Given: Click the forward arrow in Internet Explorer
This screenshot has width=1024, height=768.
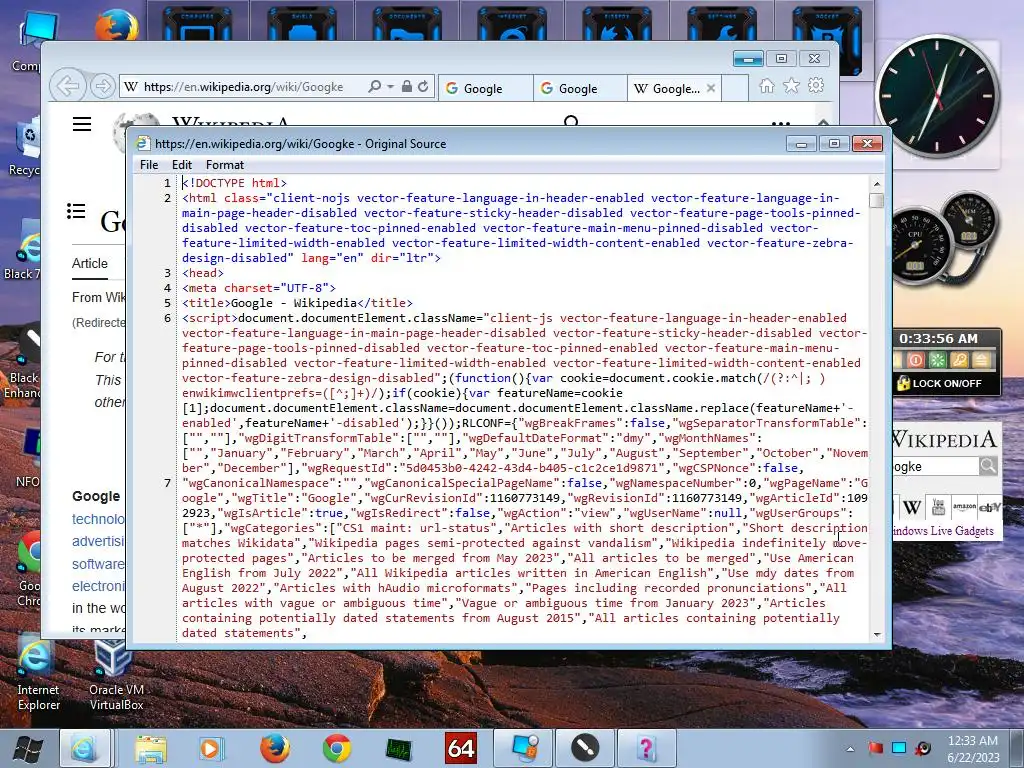Looking at the screenshot, I should (x=102, y=86).
